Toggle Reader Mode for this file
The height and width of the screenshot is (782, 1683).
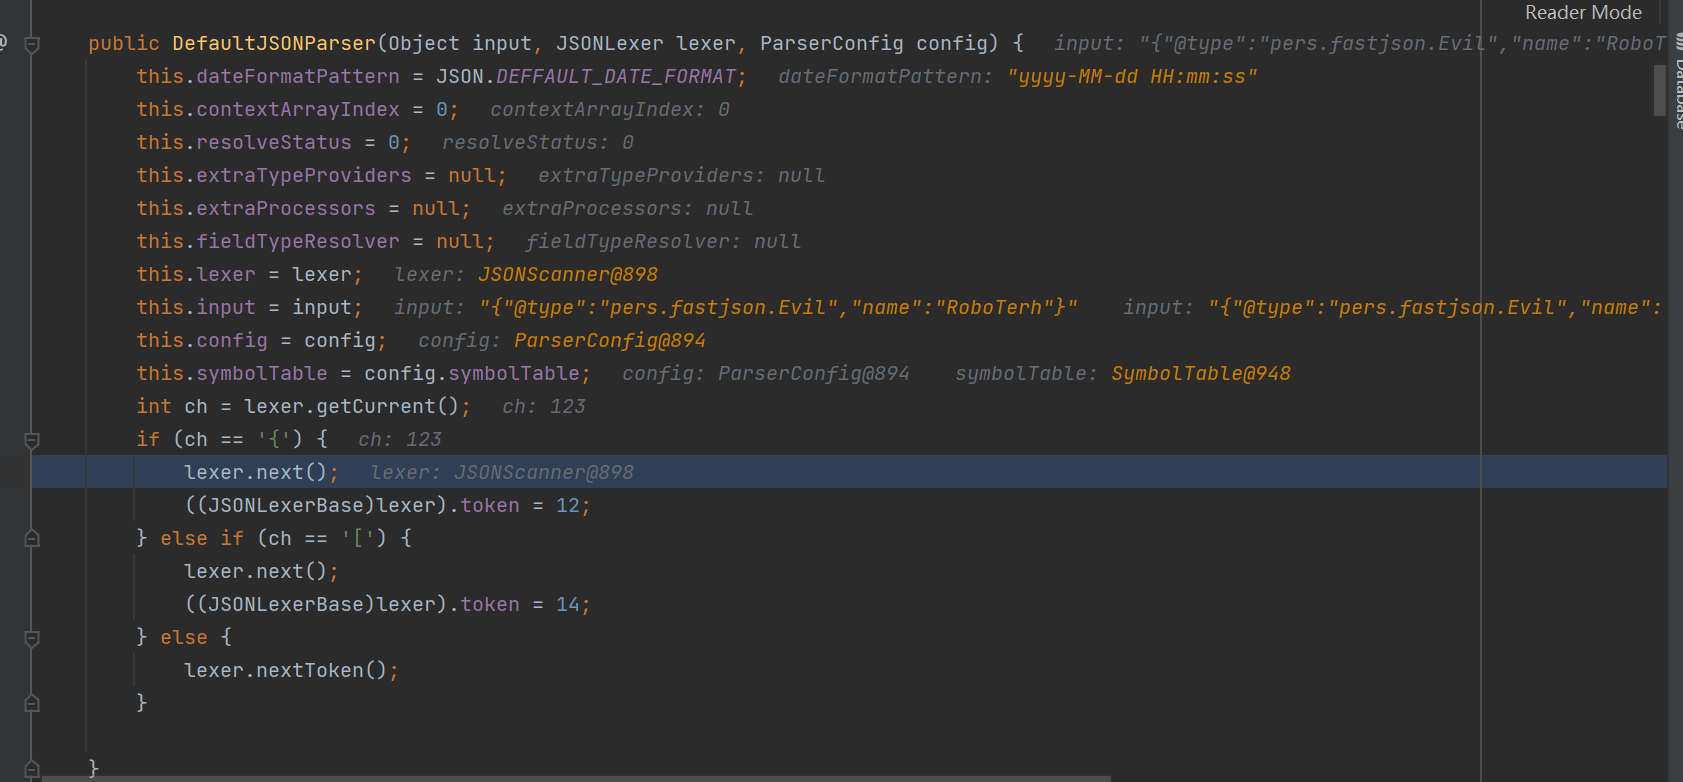coord(1582,13)
